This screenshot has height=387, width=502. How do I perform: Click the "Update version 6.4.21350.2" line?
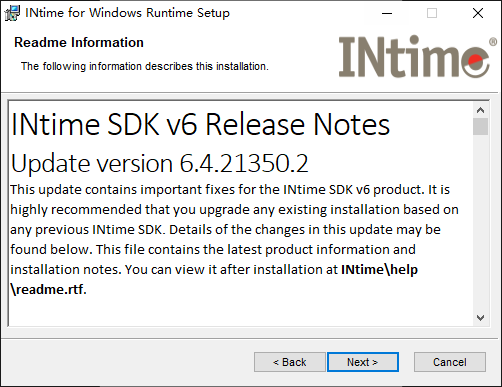click(x=160, y=163)
